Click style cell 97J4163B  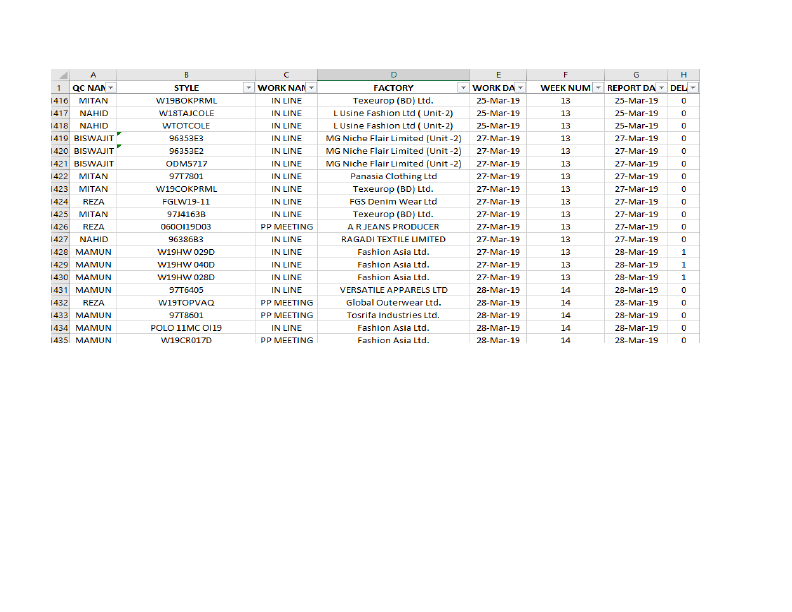[x=186, y=214]
